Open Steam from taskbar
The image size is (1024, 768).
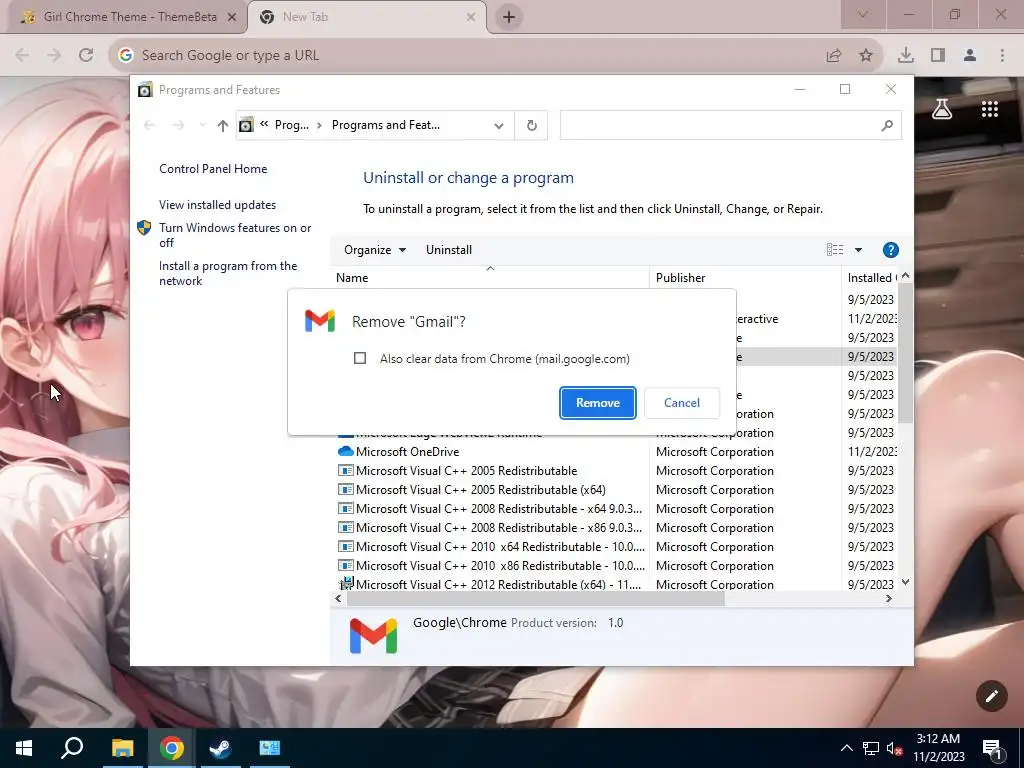point(220,748)
